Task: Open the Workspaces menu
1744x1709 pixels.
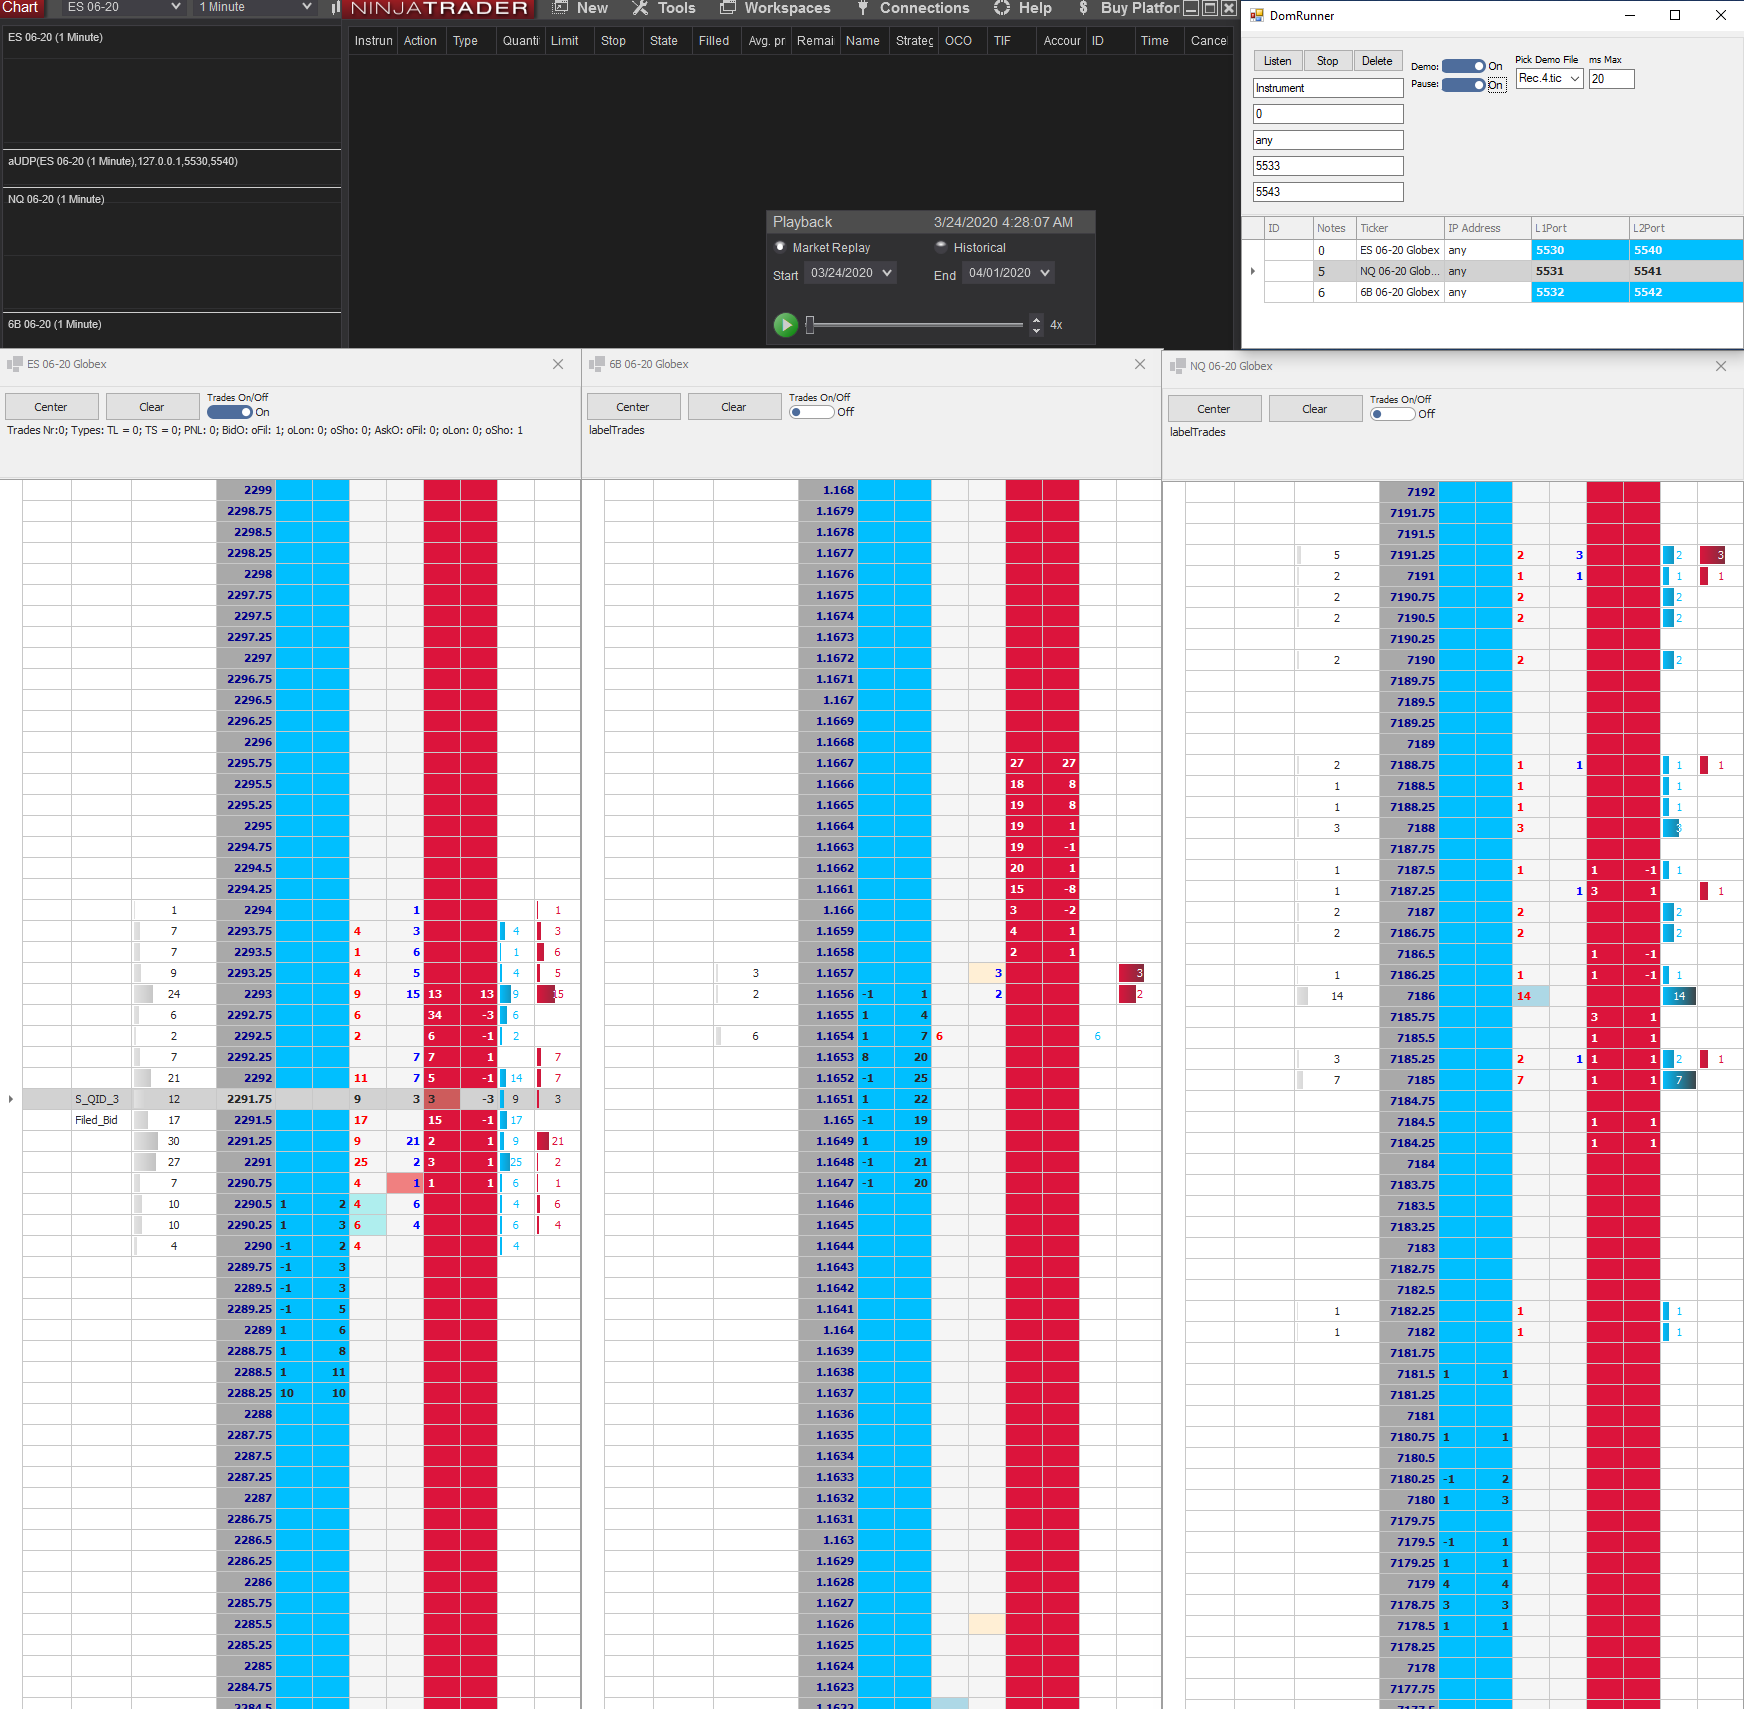Action: coord(787,8)
